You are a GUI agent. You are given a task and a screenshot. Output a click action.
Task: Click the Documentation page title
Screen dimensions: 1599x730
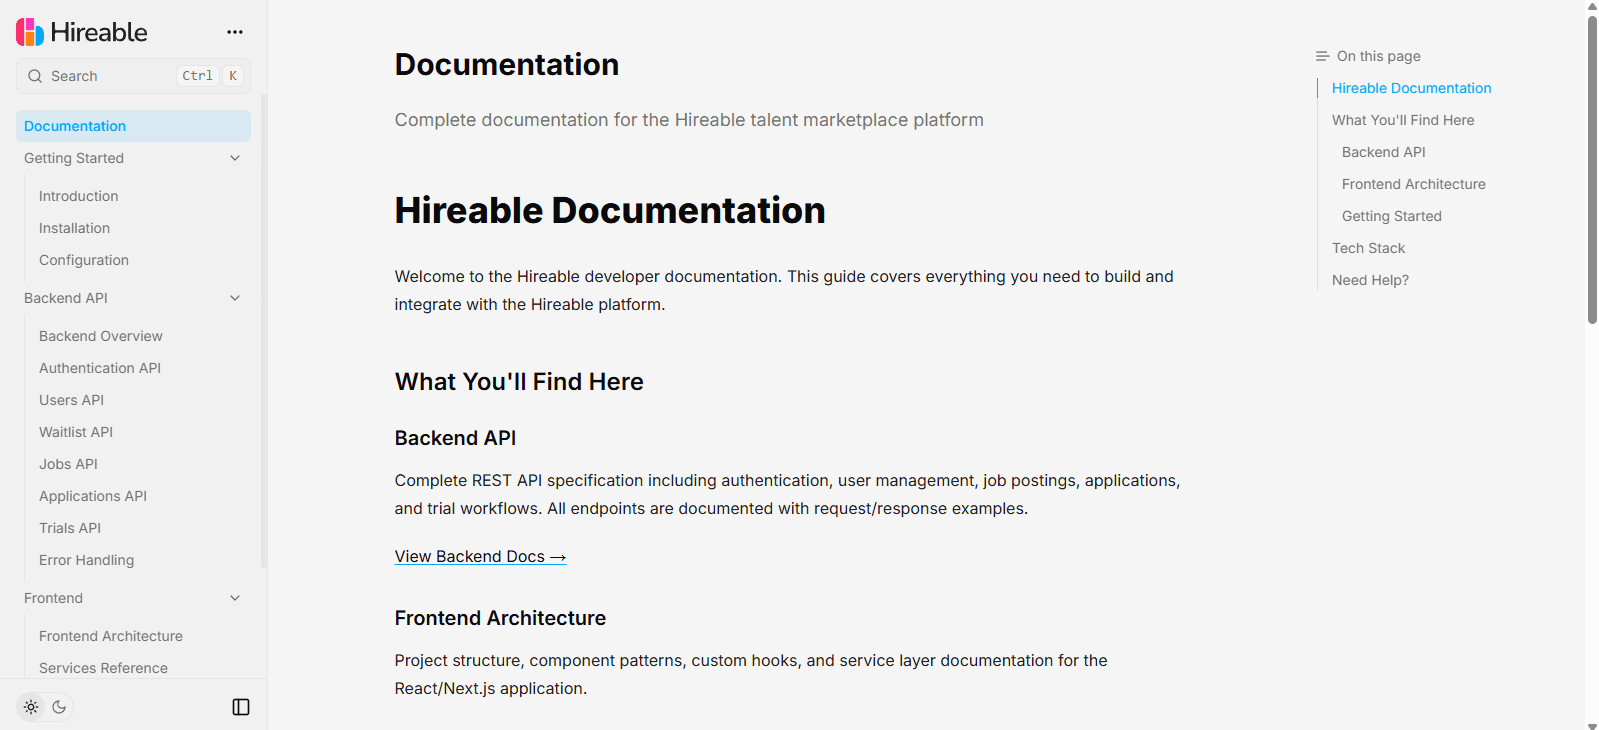[x=507, y=65]
